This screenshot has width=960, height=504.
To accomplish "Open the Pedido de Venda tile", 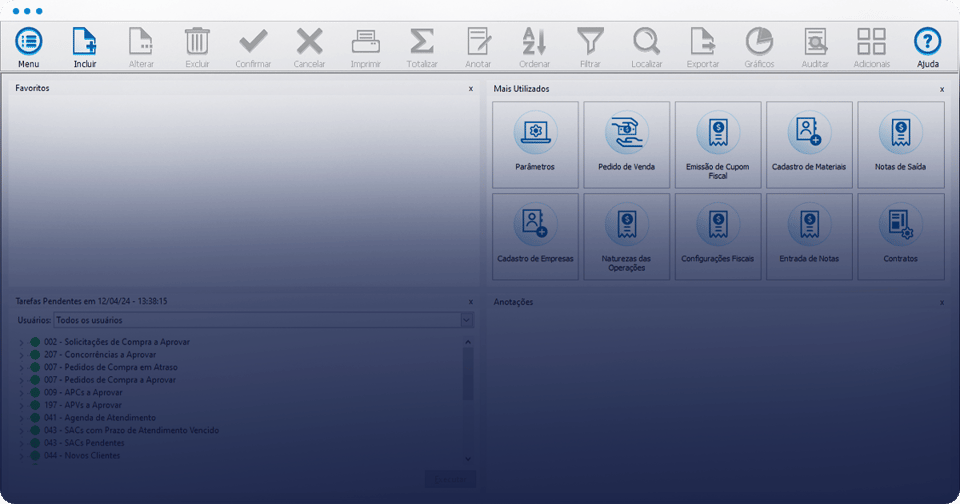I will 626,145.
